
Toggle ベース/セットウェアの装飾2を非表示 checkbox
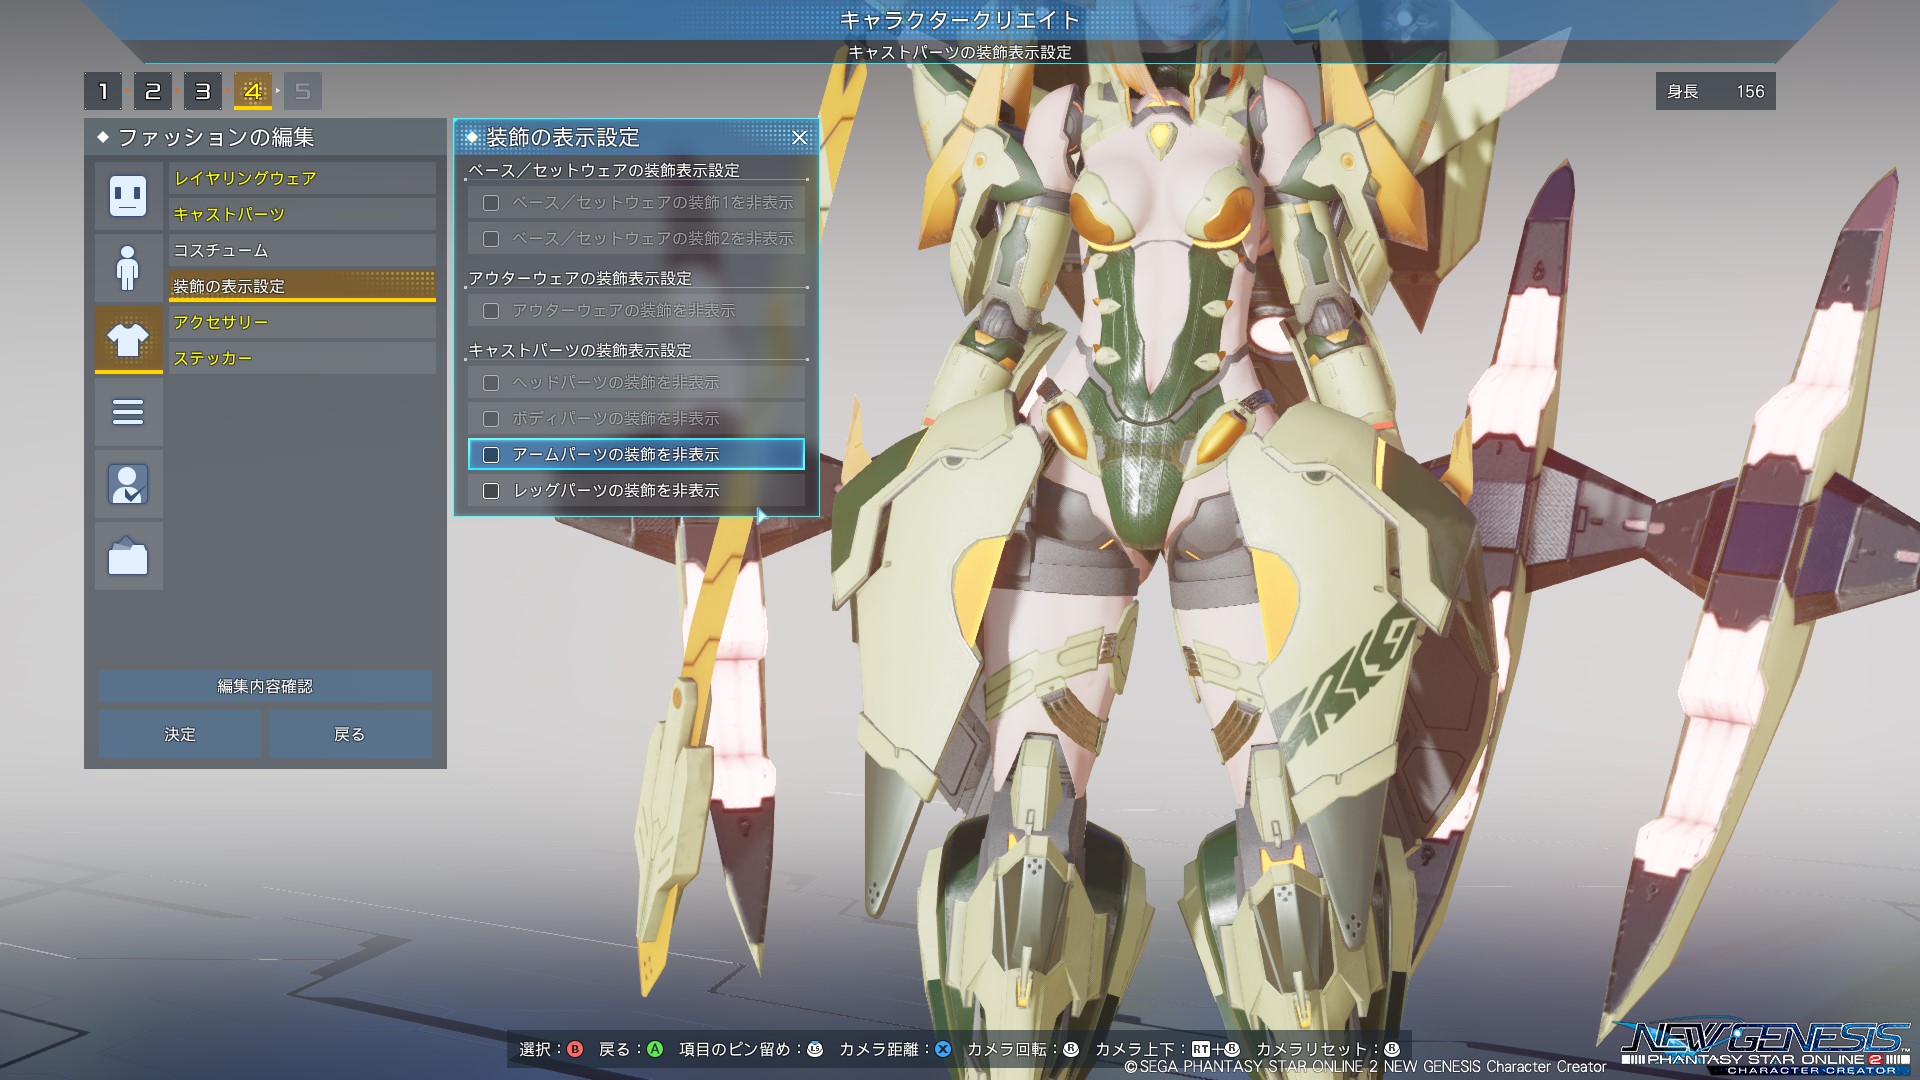[491, 239]
